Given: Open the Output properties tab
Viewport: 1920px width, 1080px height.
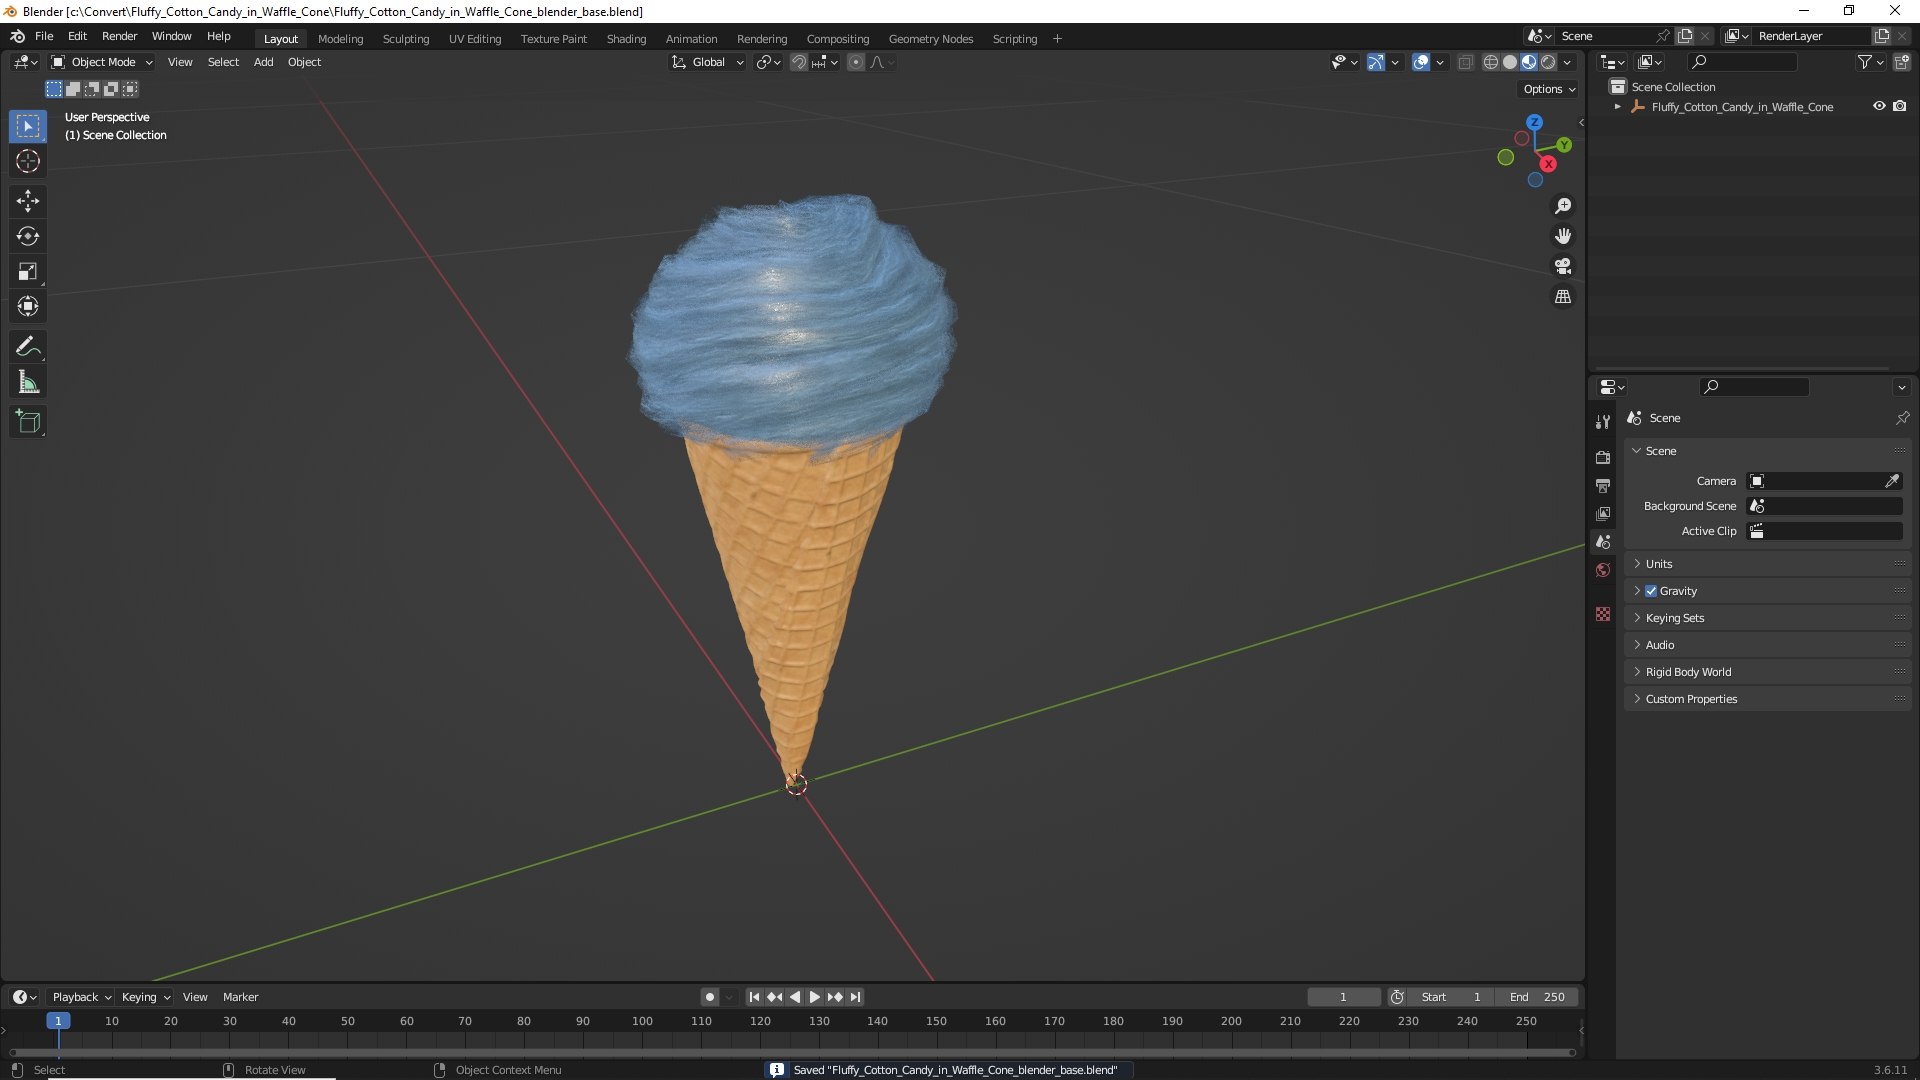Looking at the screenshot, I should 1603,485.
